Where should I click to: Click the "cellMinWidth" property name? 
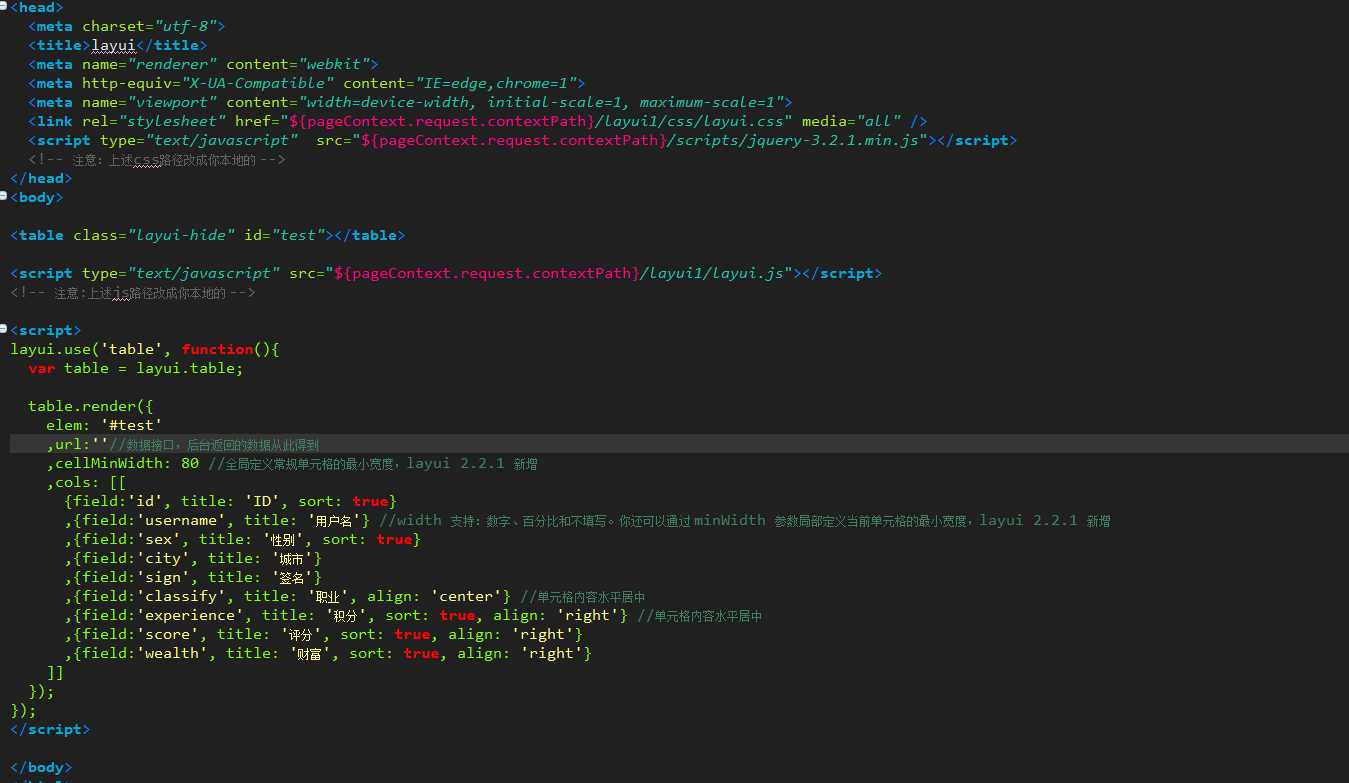(x=109, y=463)
